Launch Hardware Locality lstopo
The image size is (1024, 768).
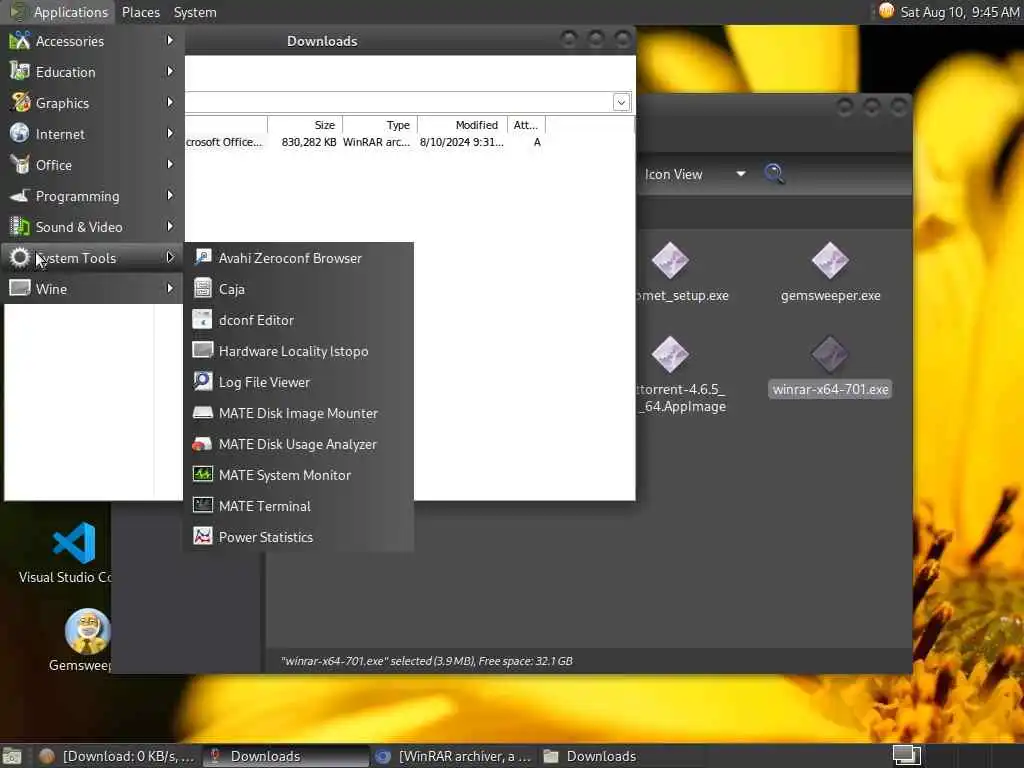[x=298, y=351]
